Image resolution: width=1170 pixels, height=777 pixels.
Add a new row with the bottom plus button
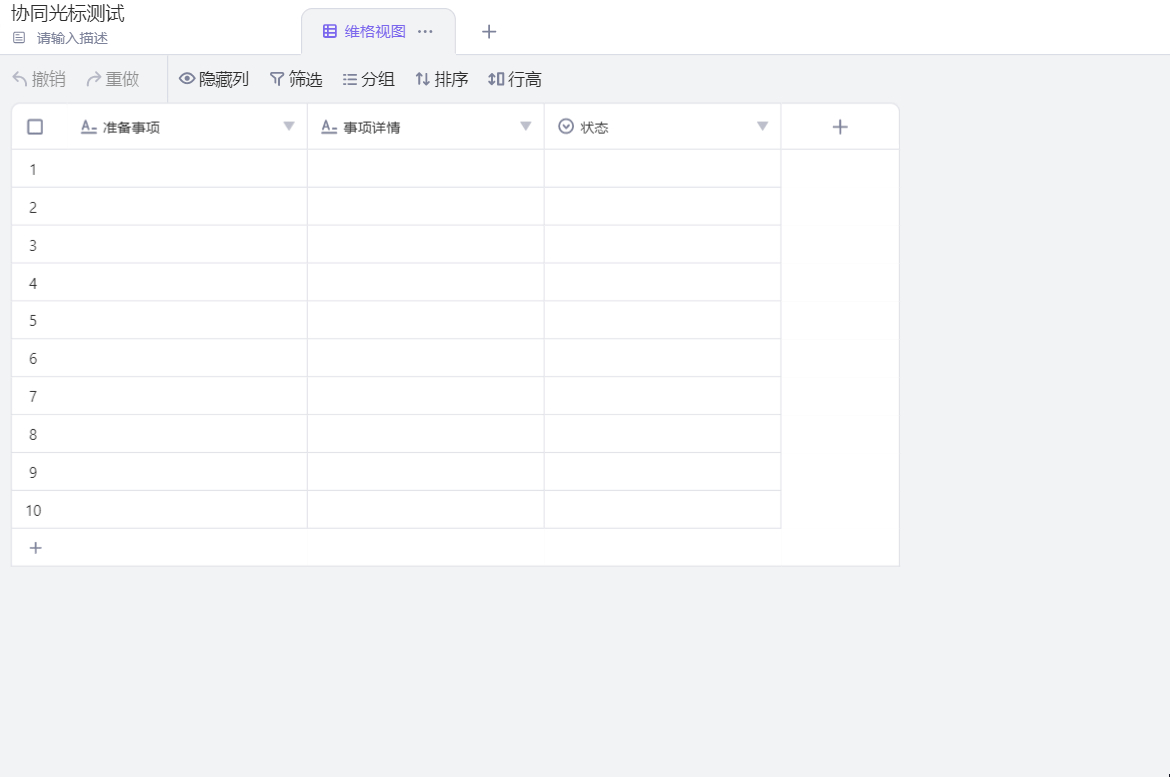point(35,547)
